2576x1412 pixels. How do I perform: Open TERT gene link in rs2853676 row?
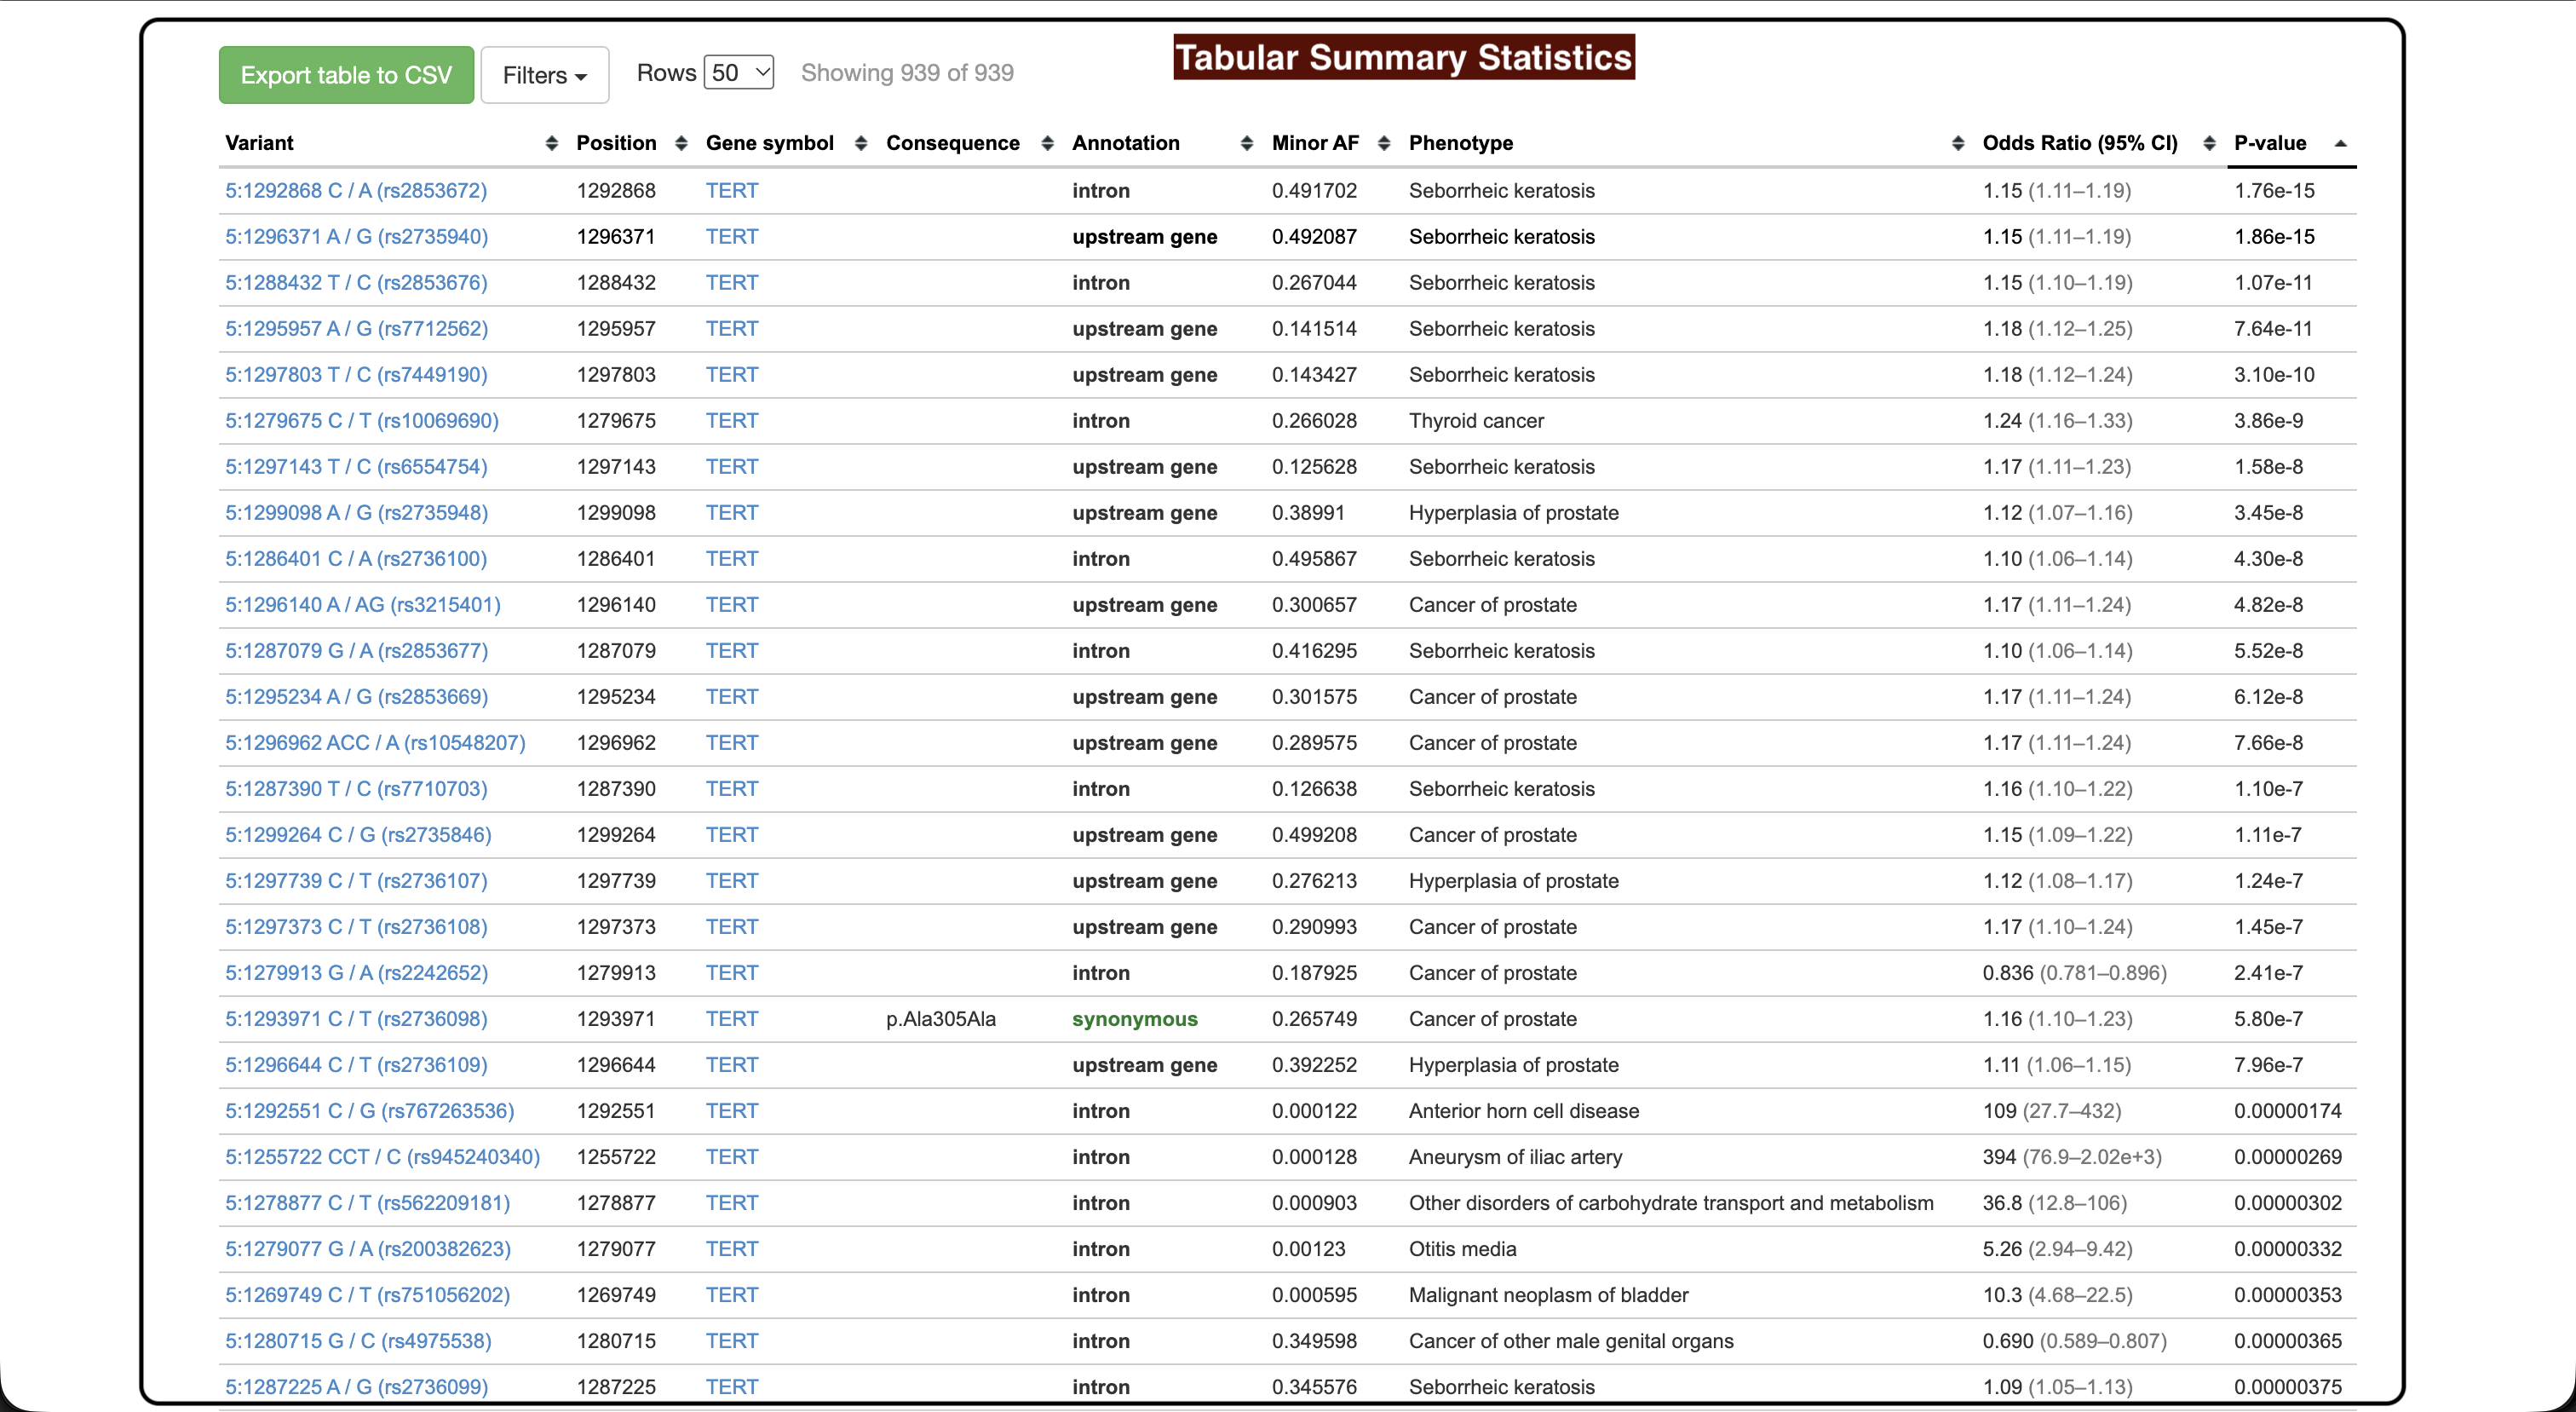732,283
